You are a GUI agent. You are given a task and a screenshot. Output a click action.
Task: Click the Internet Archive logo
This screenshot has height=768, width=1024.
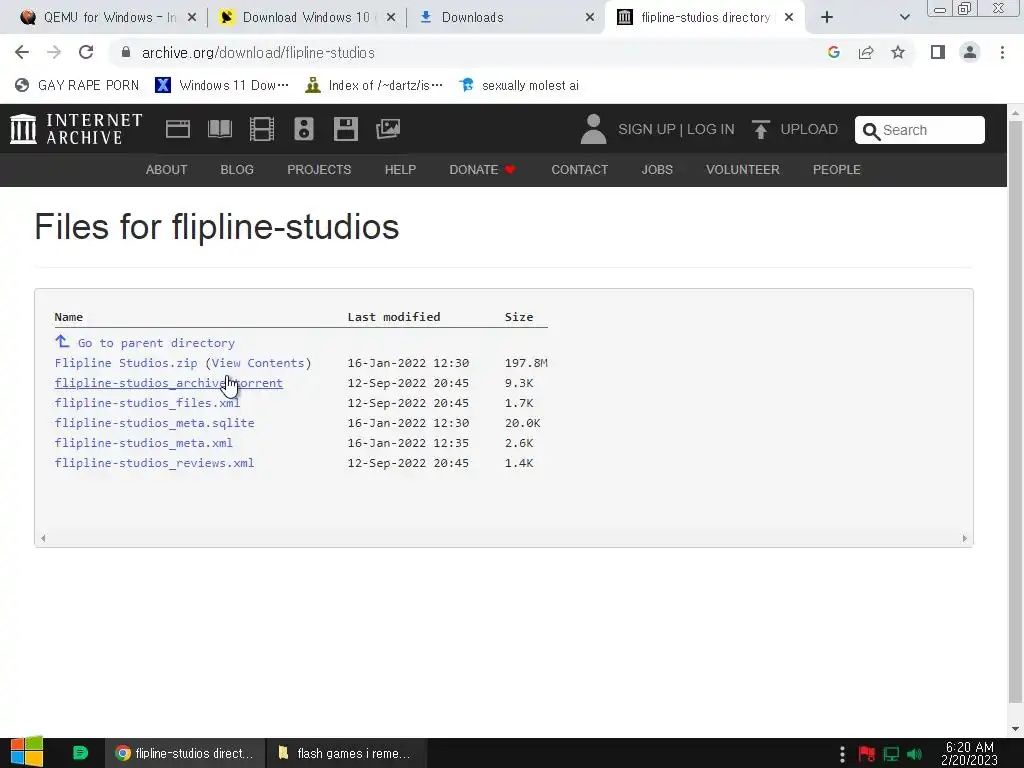(x=76, y=129)
